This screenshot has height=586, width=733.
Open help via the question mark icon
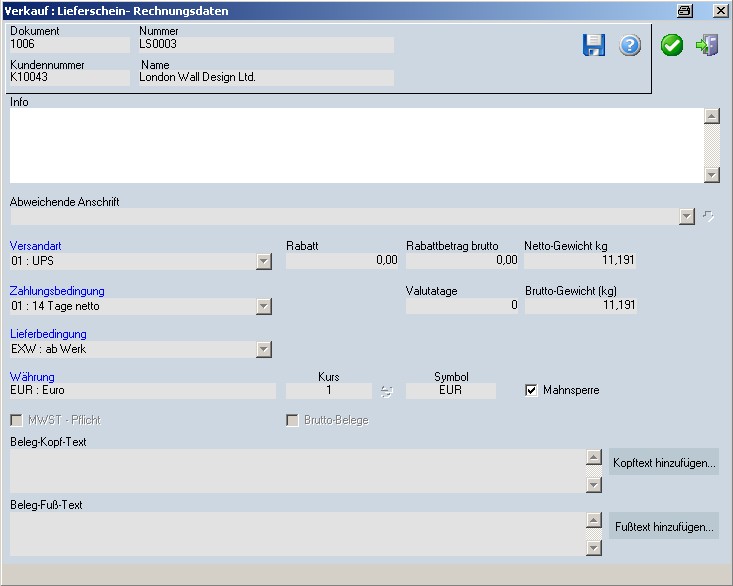(x=630, y=45)
